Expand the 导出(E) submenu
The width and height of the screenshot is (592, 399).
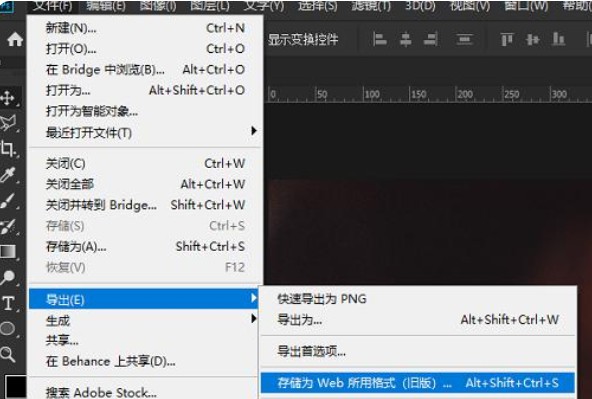[x=143, y=299]
